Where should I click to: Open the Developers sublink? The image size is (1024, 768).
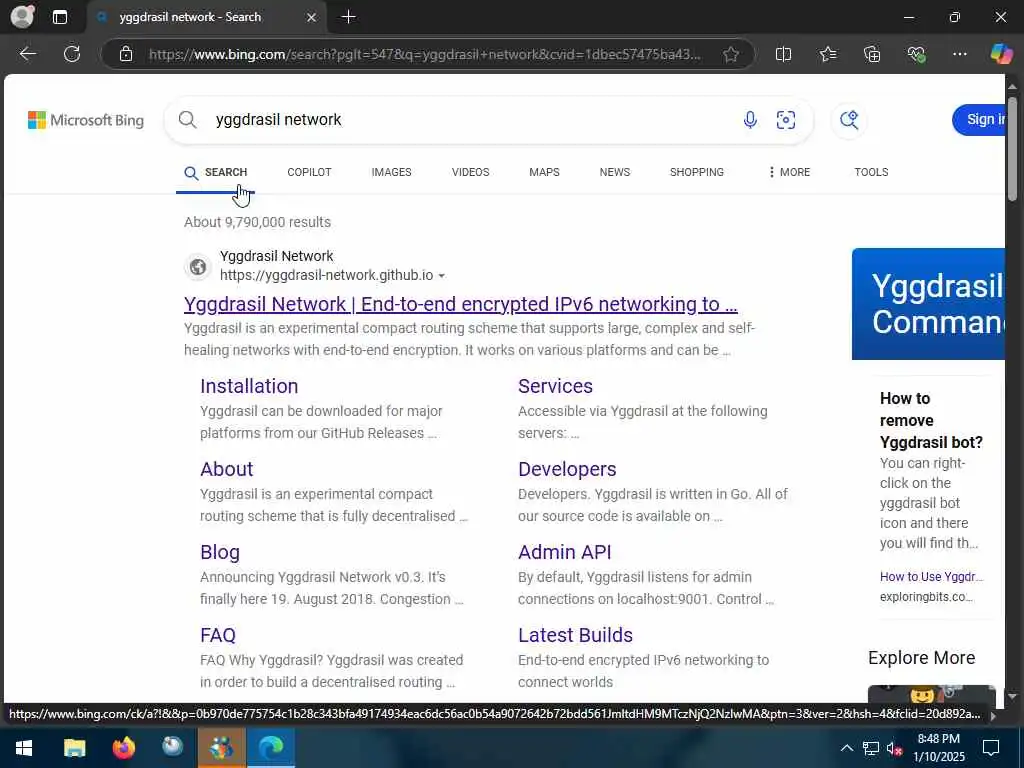point(567,469)
